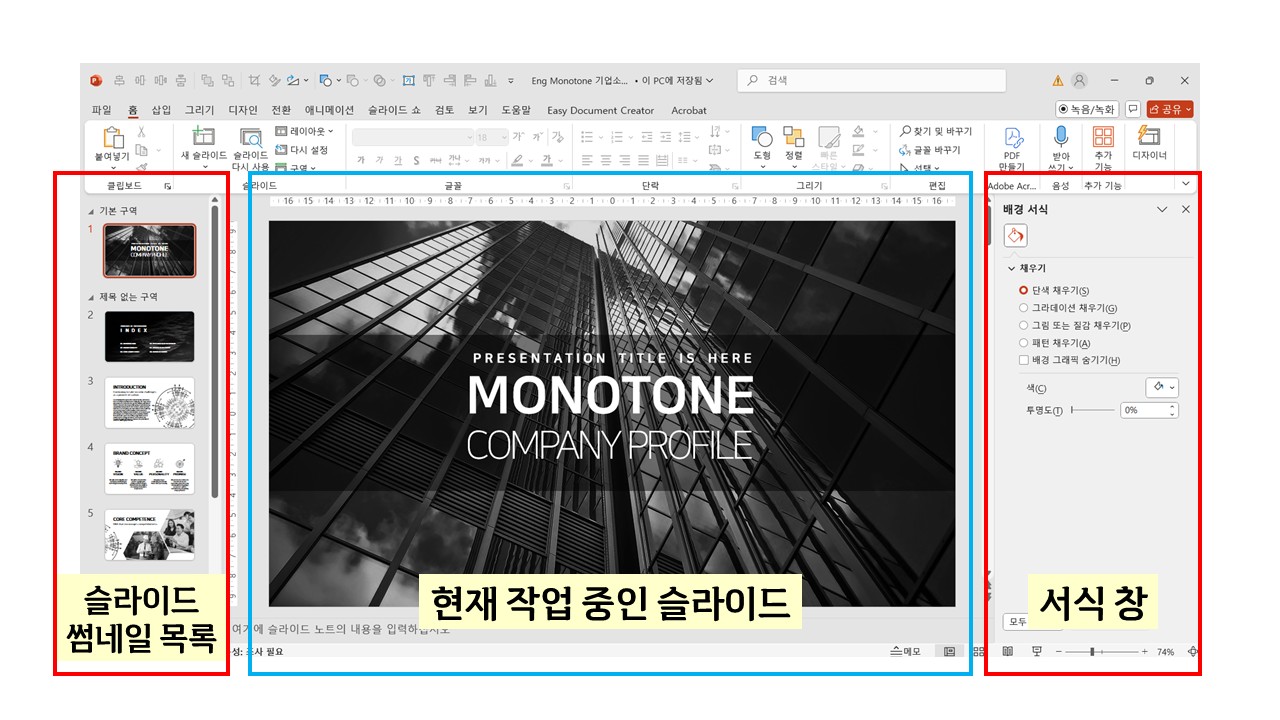Open 추가 기능 (Add-ins) grid icon

[1103, 136]
